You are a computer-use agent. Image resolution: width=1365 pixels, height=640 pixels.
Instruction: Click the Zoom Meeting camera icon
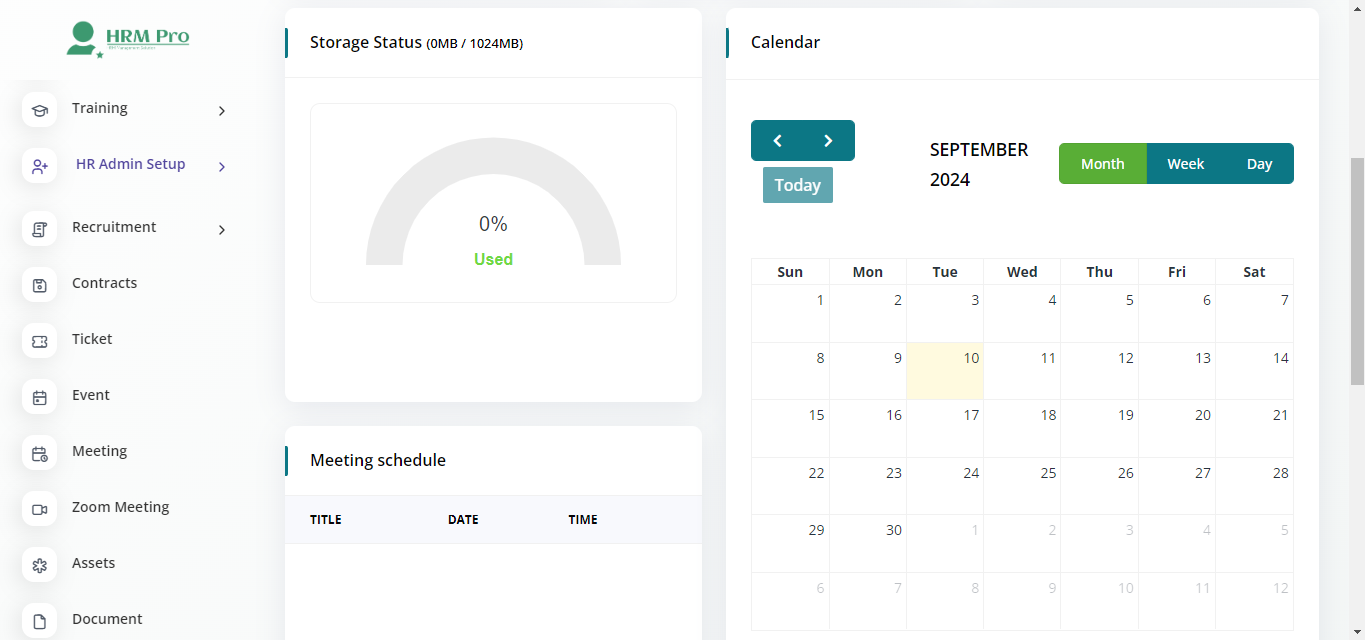click(x=40, y=509)
